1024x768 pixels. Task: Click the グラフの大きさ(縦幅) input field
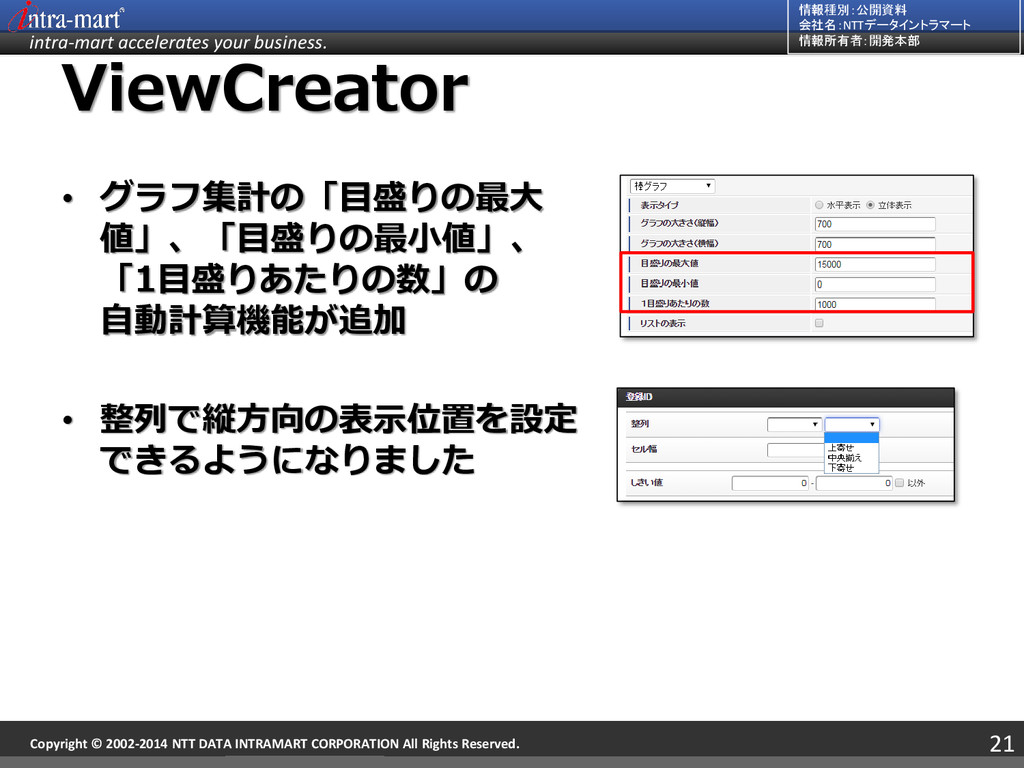coord(875,224)
